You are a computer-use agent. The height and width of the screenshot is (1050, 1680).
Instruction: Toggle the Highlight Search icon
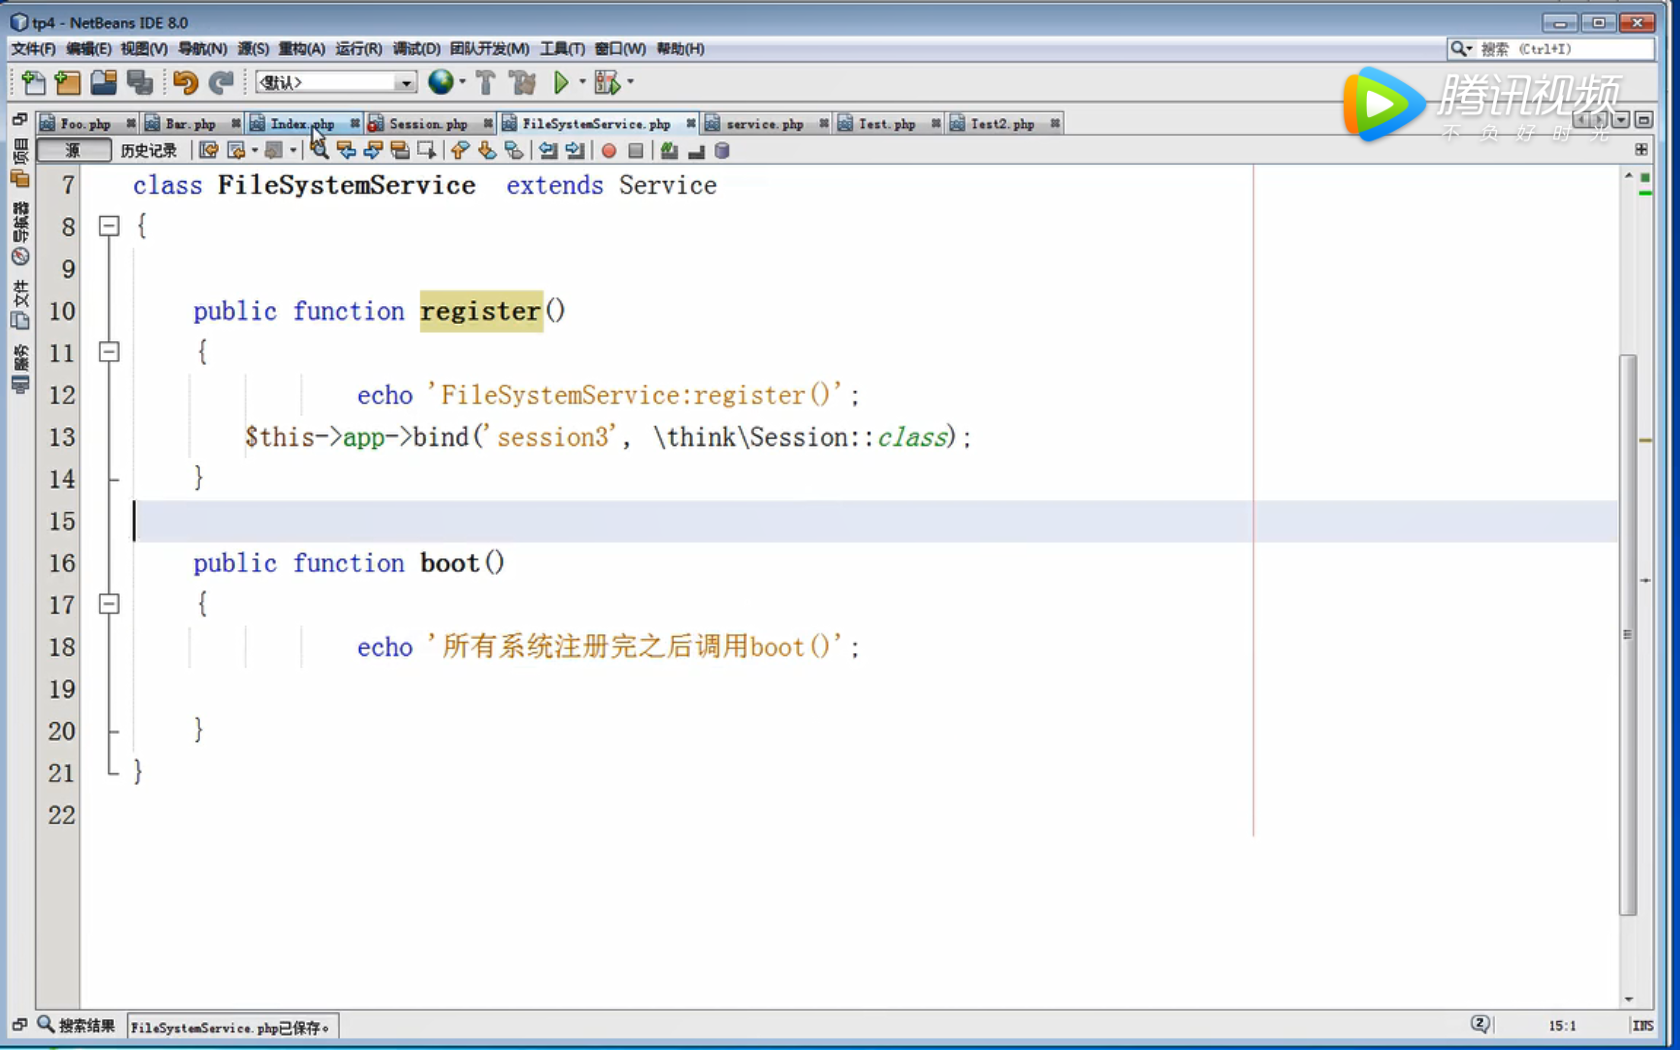pos(400,150)
